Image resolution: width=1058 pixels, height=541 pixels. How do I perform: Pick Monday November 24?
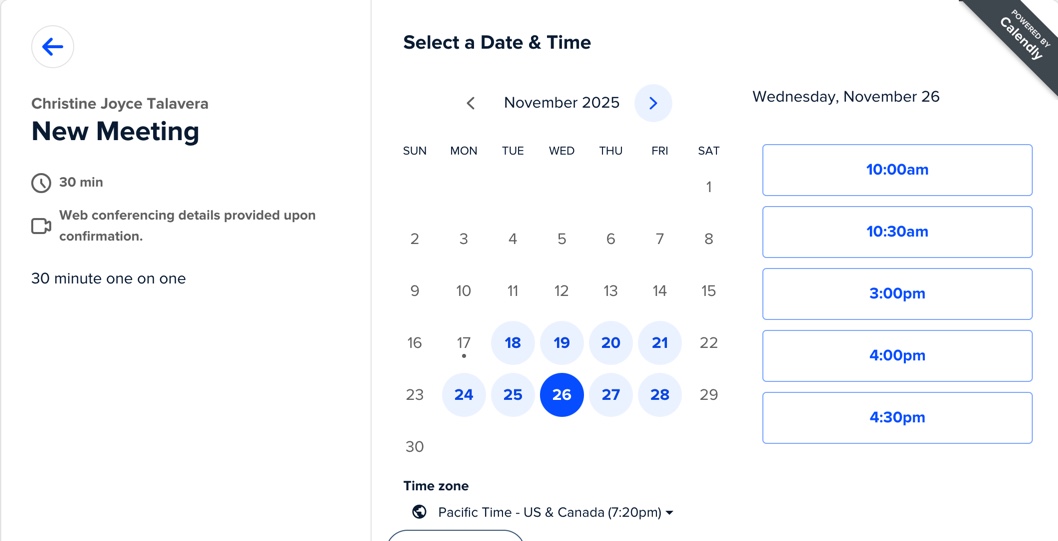(x=464, y=395)
